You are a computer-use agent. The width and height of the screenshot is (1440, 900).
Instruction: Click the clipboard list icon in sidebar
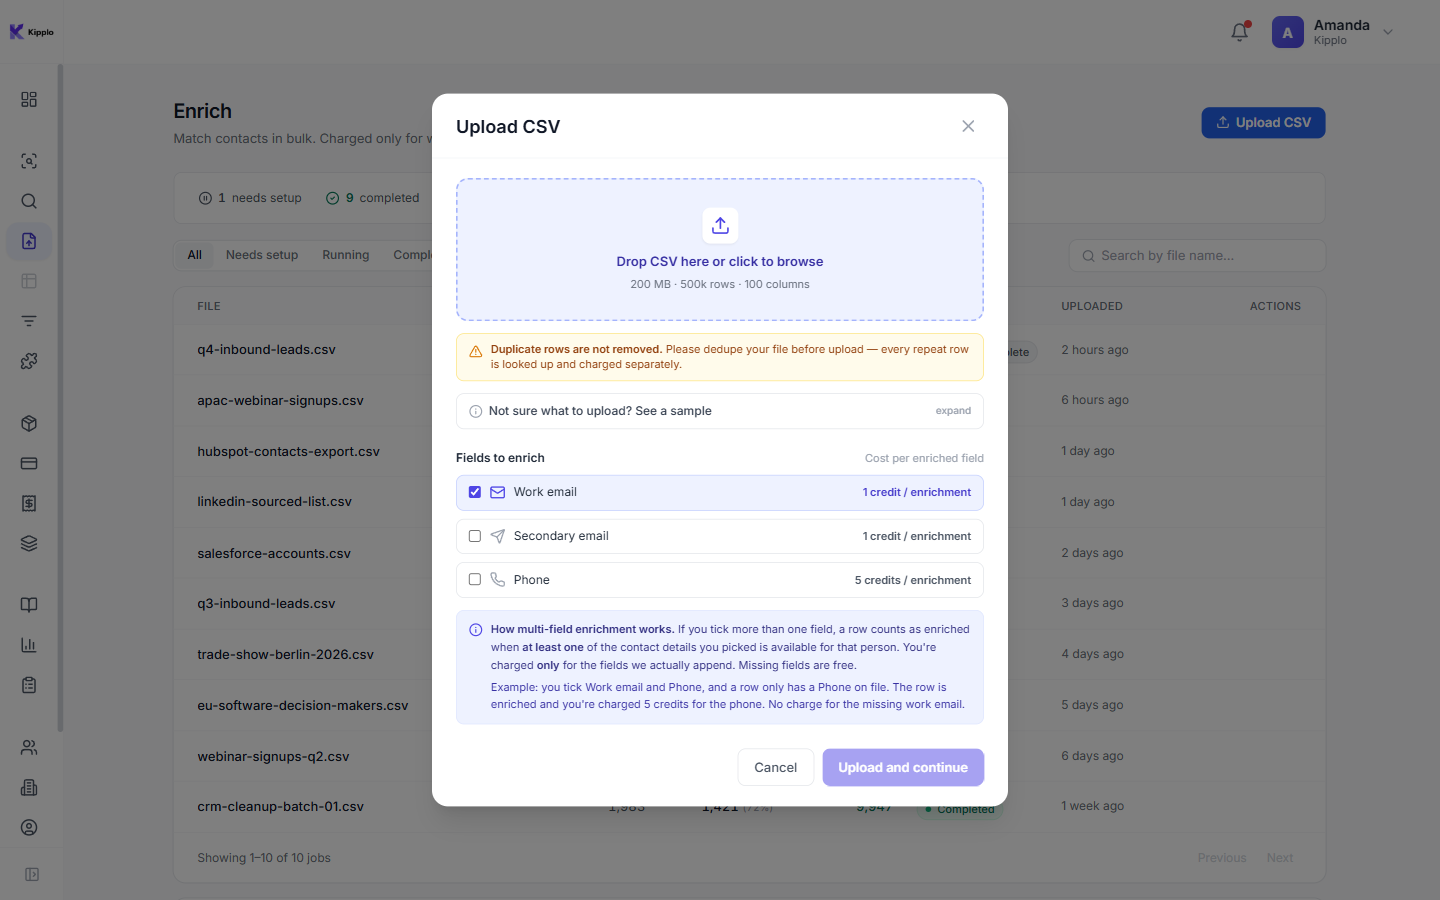click(29, 685)
